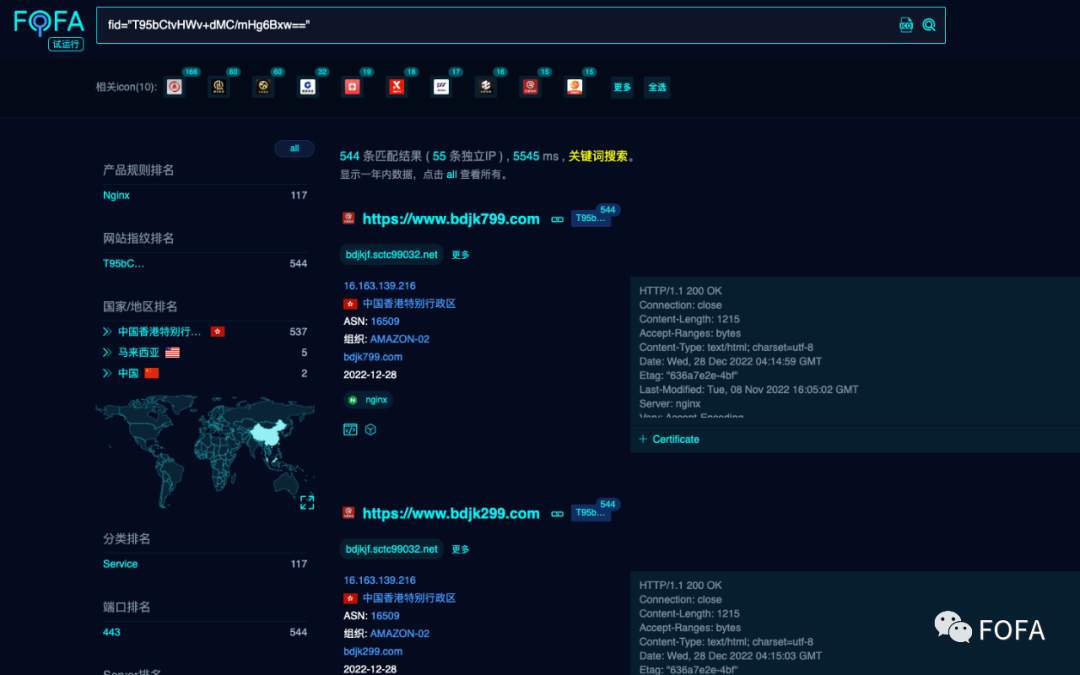Click the flag beside 马来西亚
Viewport: 1080px width, 675px height.
click(x=172, y=352)
